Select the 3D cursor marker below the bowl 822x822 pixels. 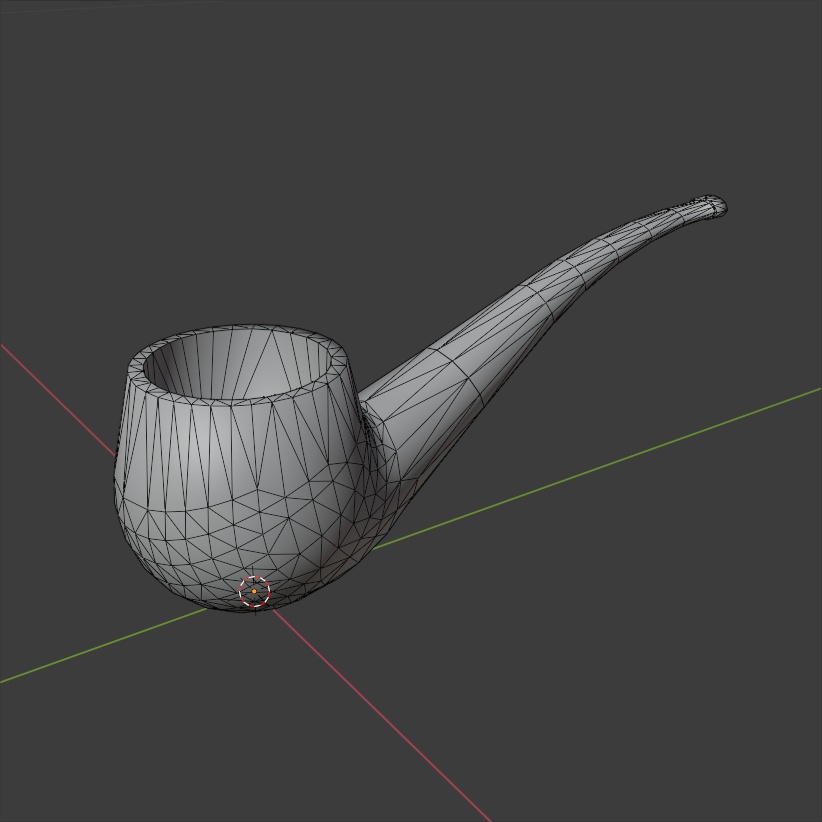pyautogui.click(x=253, y=592)
